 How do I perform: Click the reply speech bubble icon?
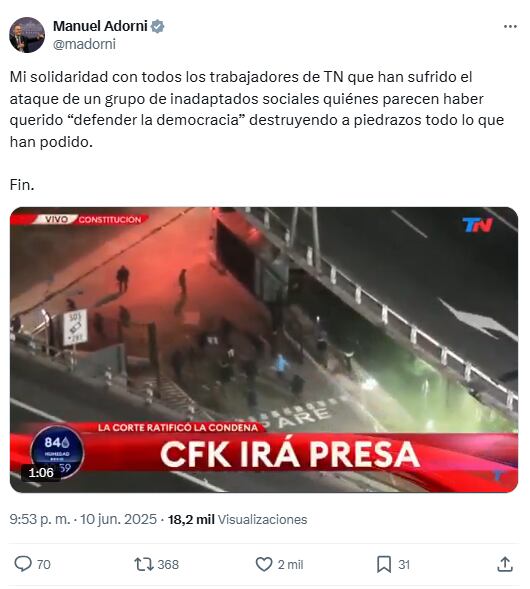(23, 564)
